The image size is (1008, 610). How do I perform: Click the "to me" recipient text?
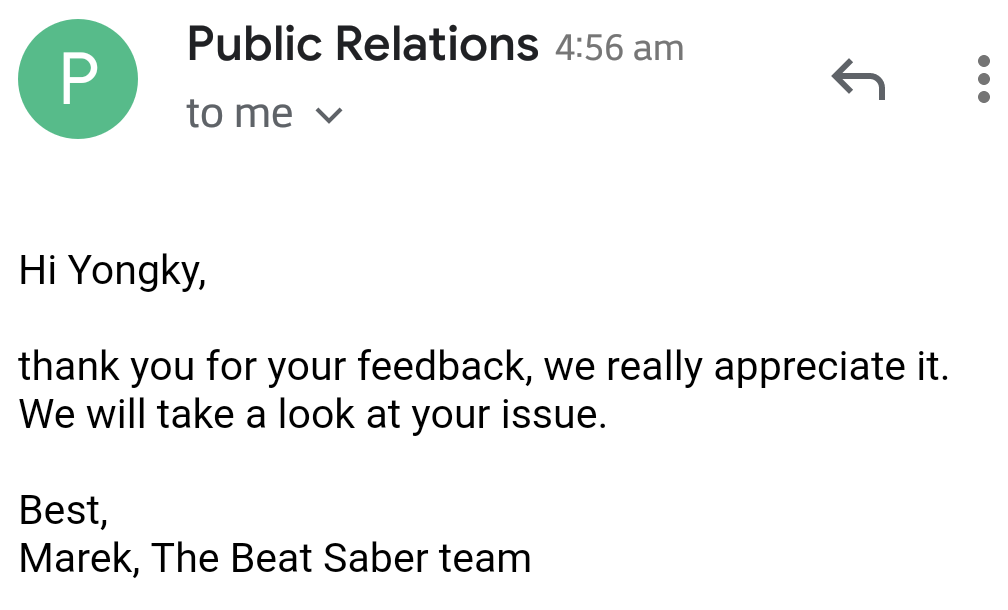click(239, 113)
